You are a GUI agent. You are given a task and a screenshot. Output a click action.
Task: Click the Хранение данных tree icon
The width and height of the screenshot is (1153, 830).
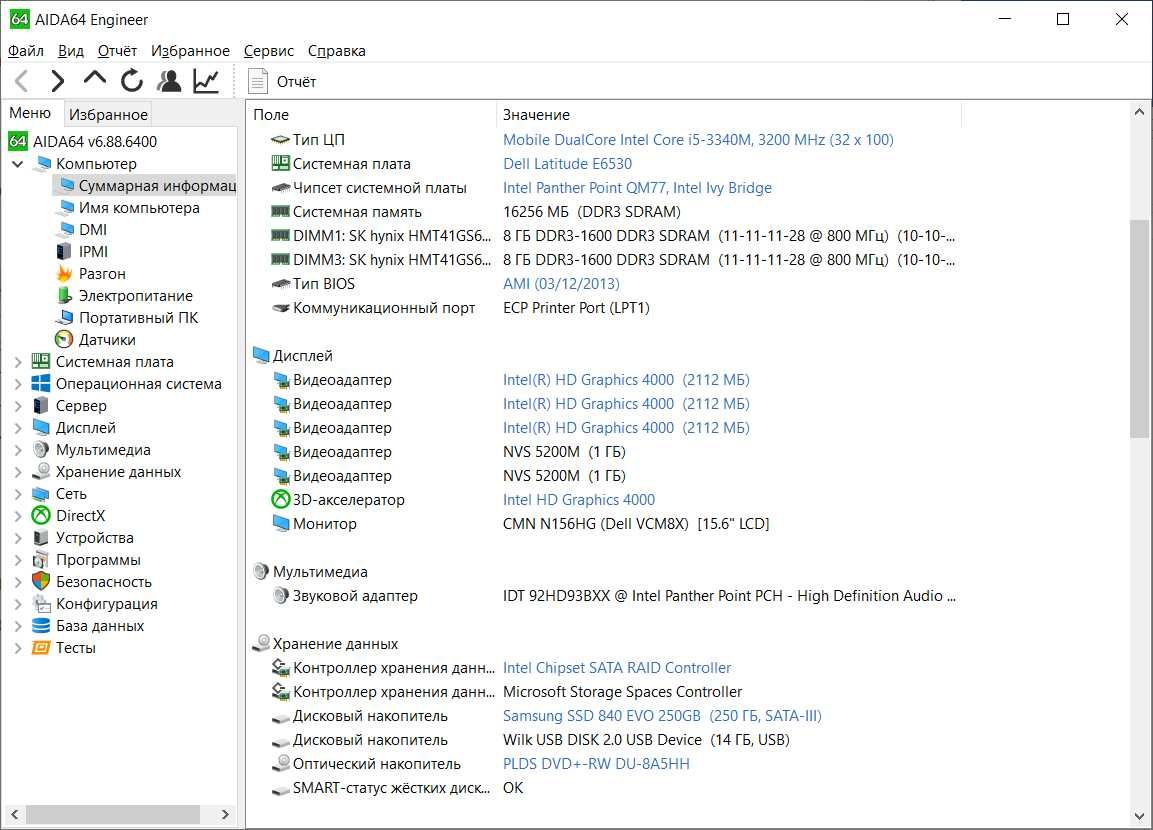click(40, 471)
